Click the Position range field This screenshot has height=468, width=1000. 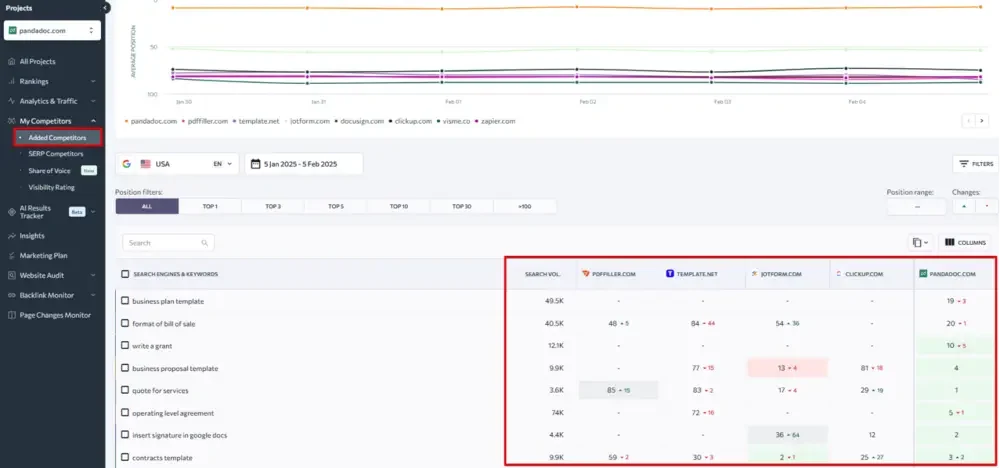917,207
